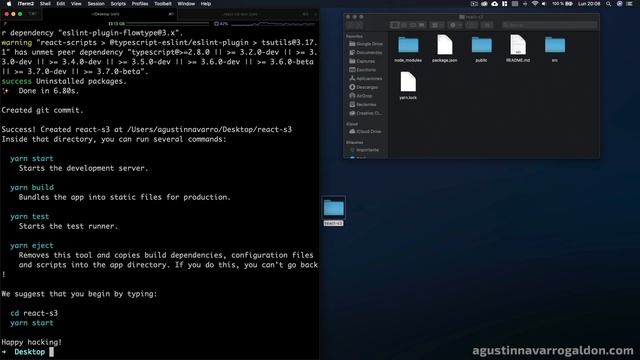The width and height of the screenshot is (640, 360).
Task: Click the iTerm2 CPU percentage status graph
Action: pyautogui.click(x=265, y=24)
